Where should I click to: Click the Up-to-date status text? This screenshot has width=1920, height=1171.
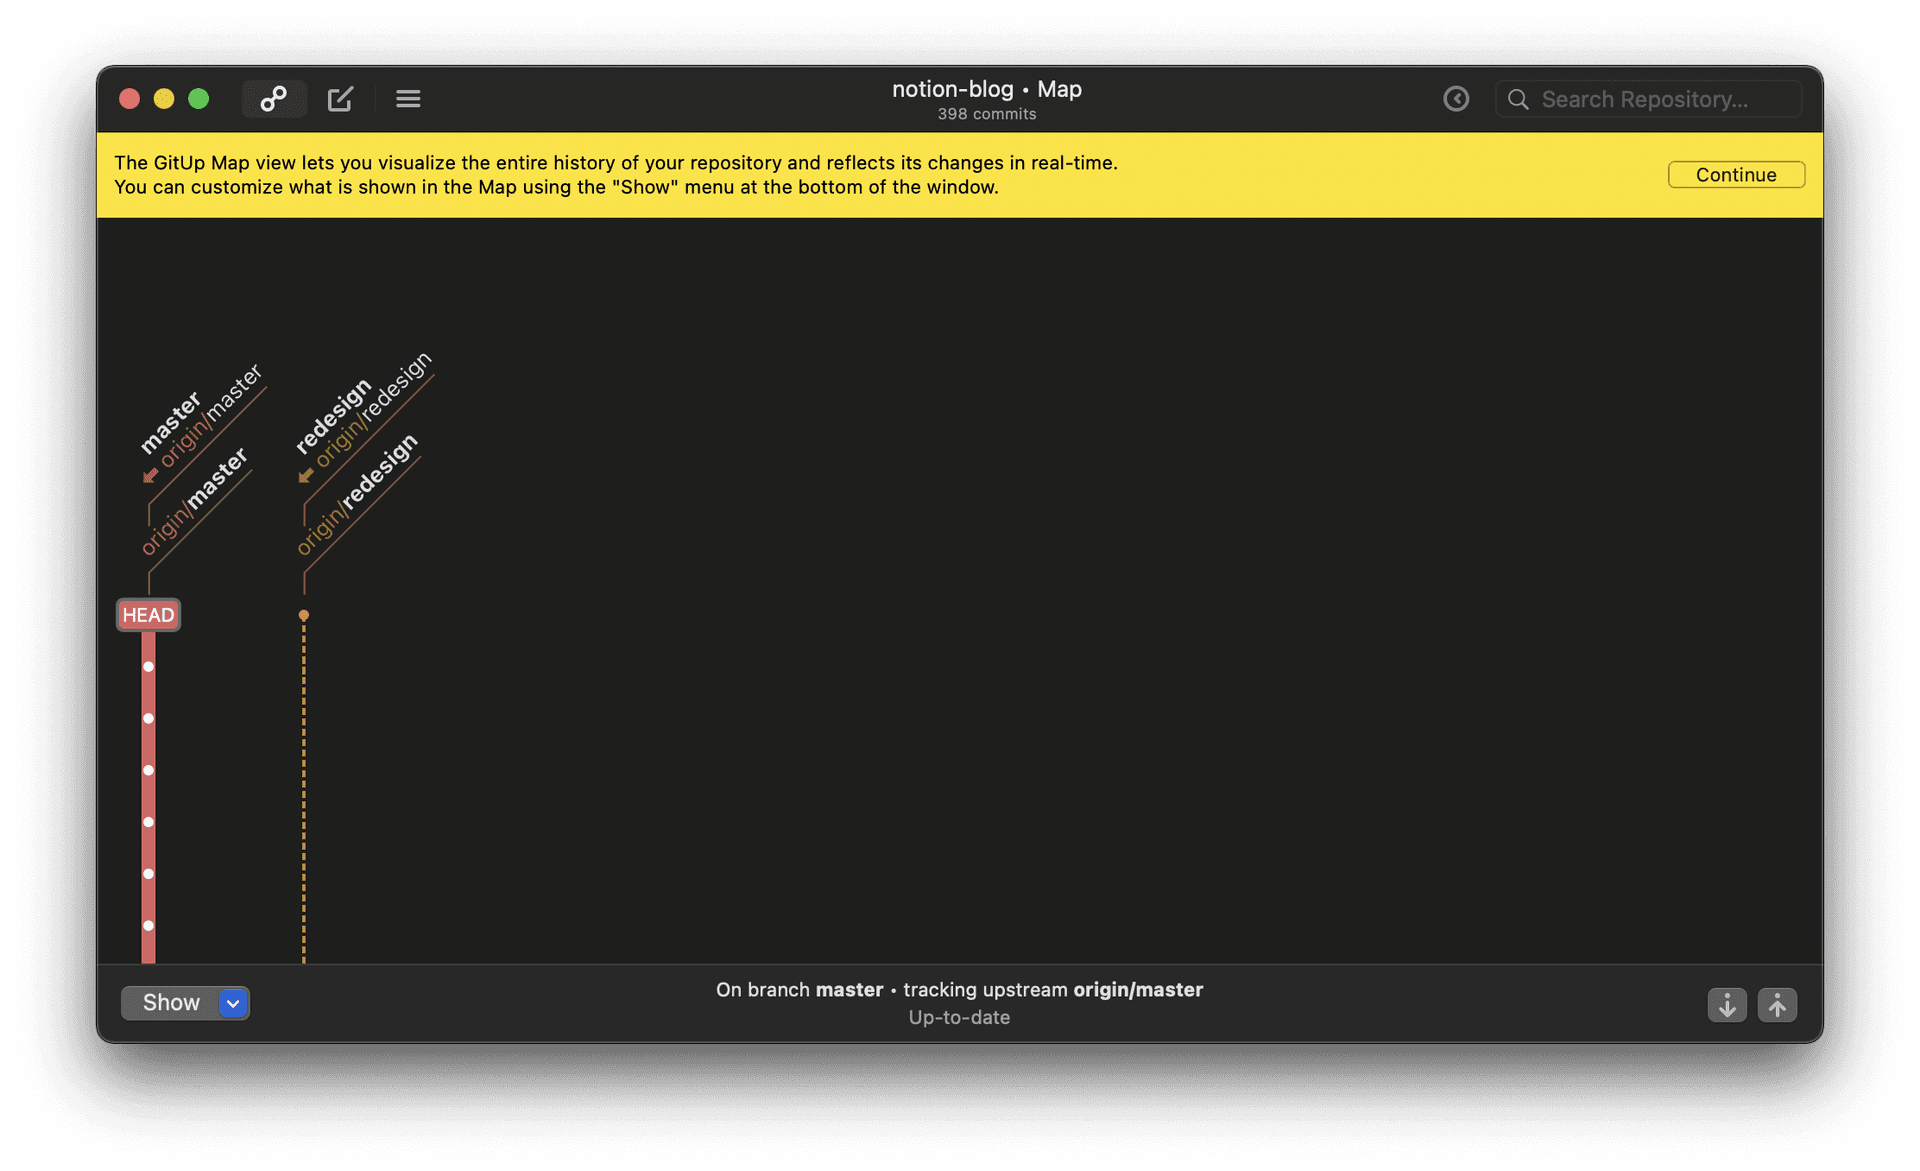click(959, 1017)
